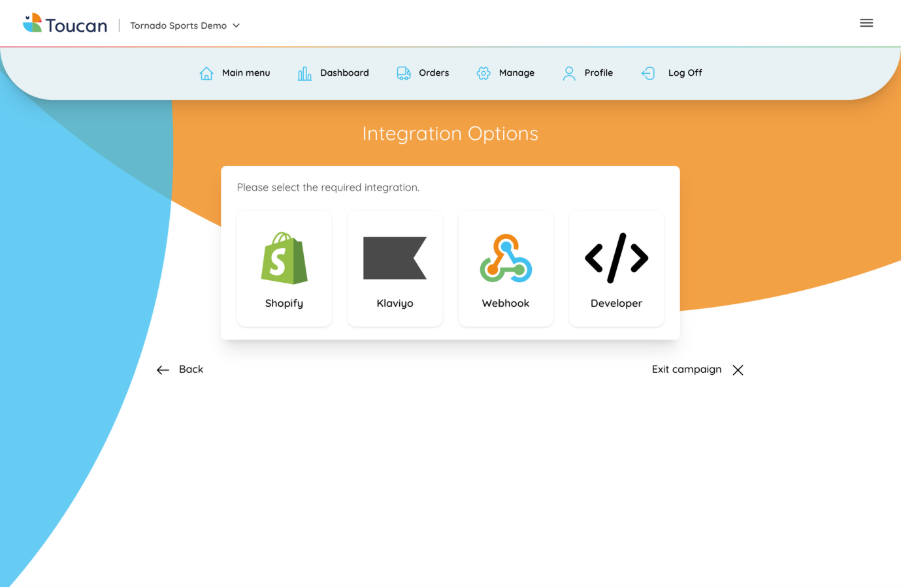
Task: Click the Exit campaign text
Action: click(x=686, y=369)
